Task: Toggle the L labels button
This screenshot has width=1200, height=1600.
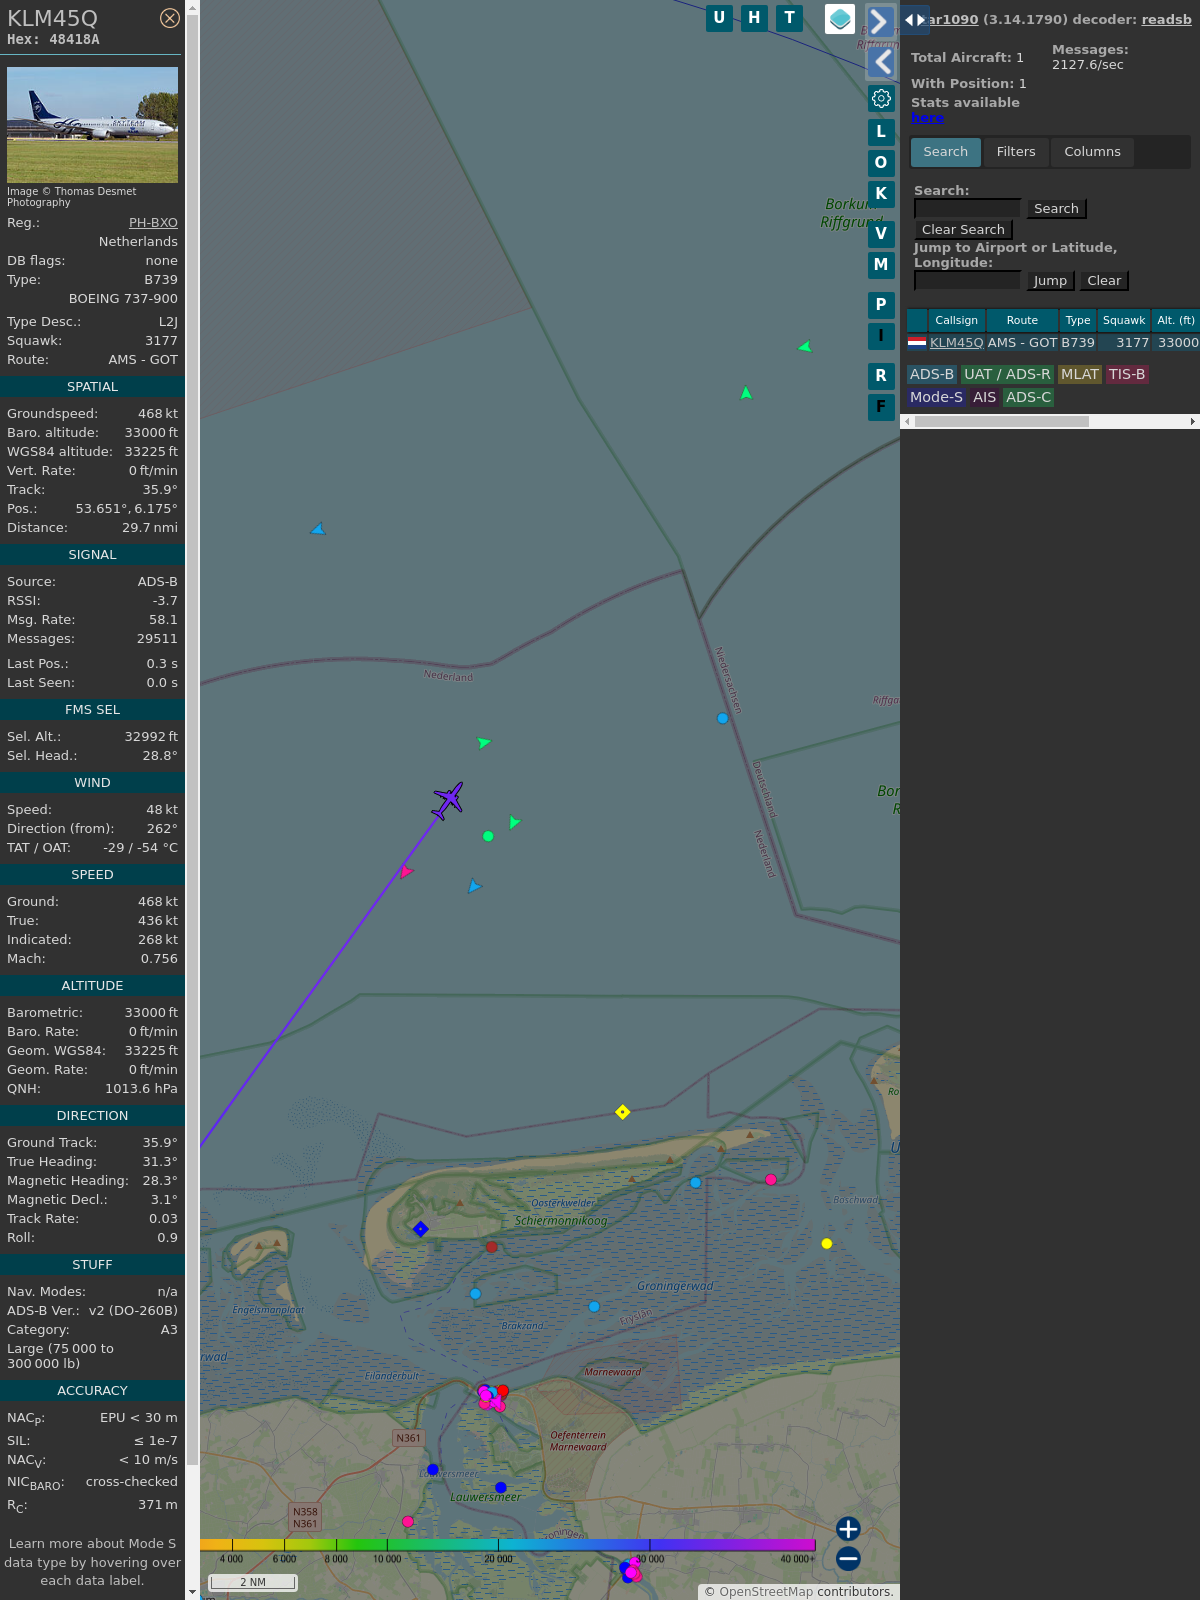Action: tap(881, 131)
